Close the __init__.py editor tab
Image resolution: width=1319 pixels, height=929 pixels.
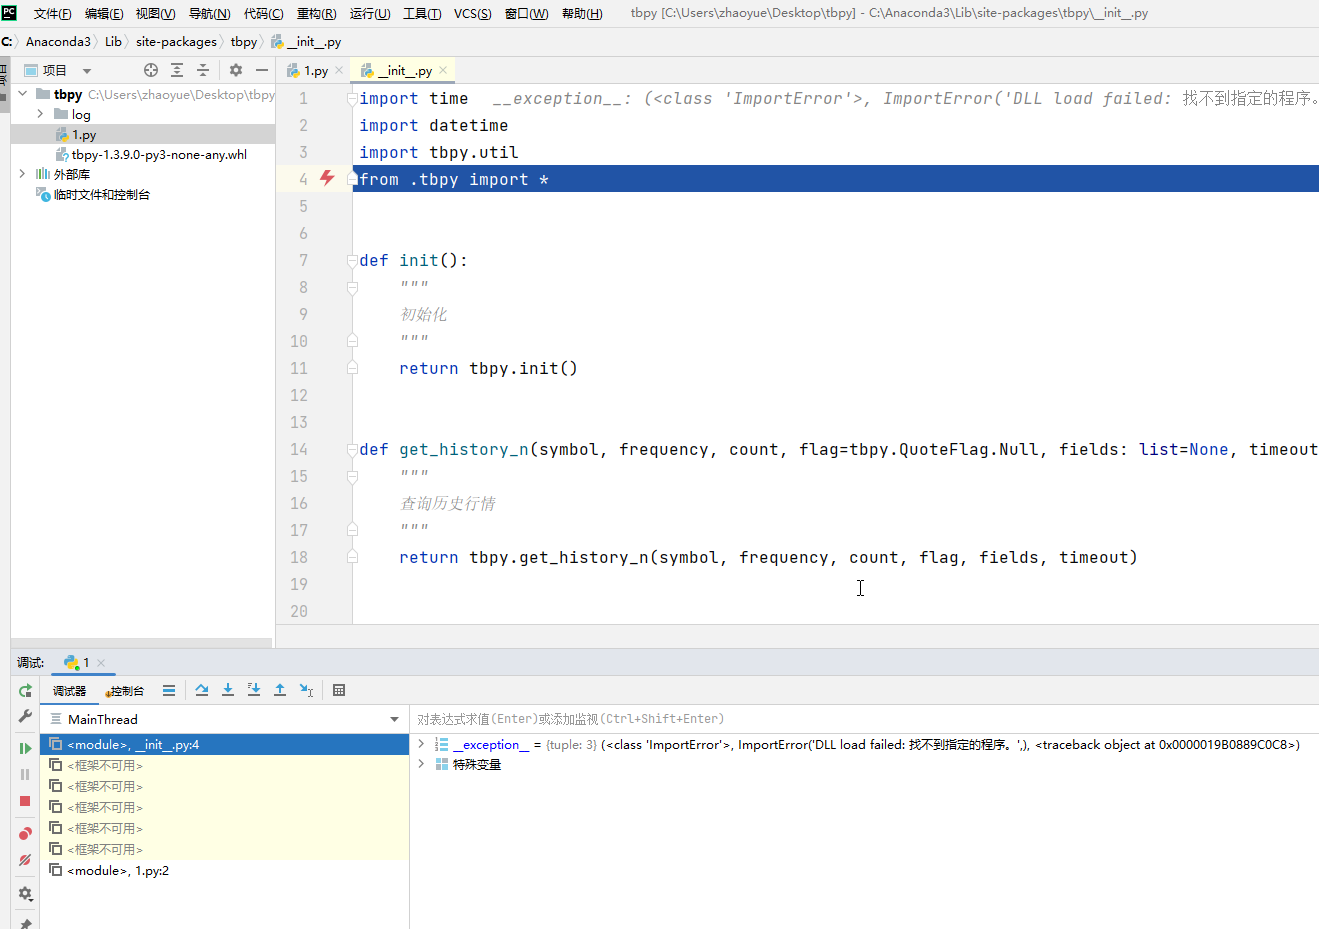(x=443, y=70)
